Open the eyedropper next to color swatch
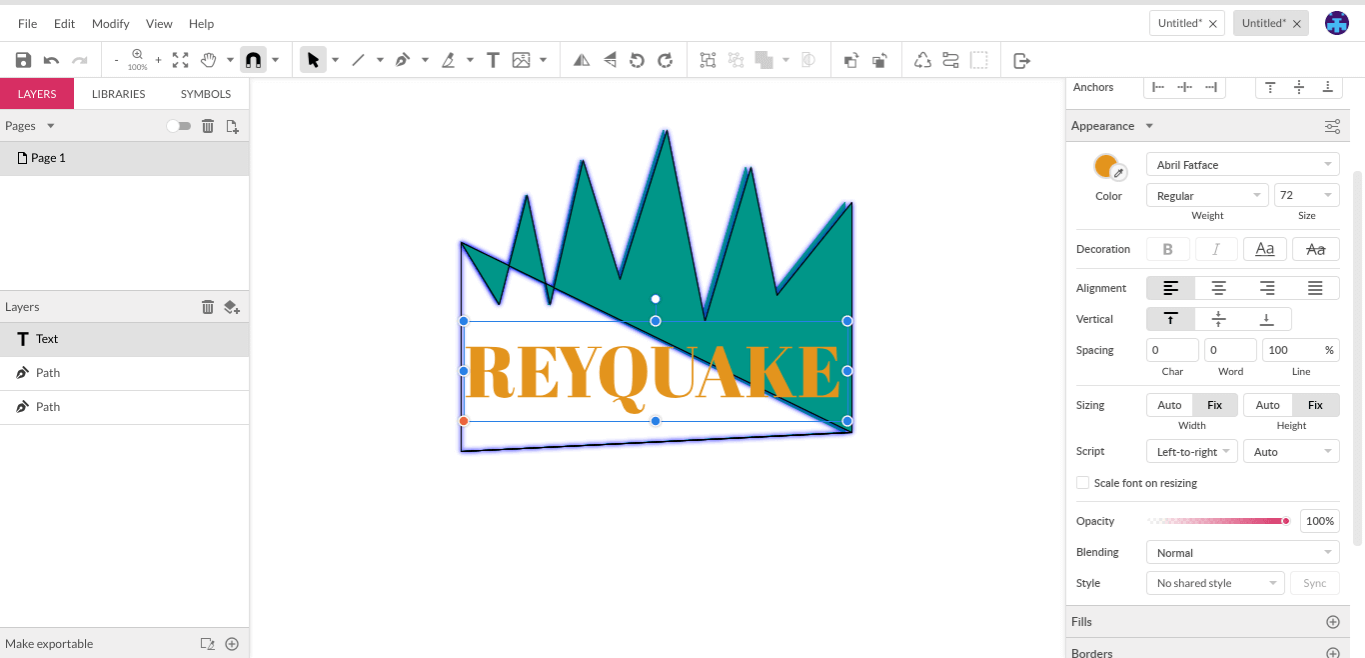The height and width of the screenshot is (658, 1365). click(1119, 173)
